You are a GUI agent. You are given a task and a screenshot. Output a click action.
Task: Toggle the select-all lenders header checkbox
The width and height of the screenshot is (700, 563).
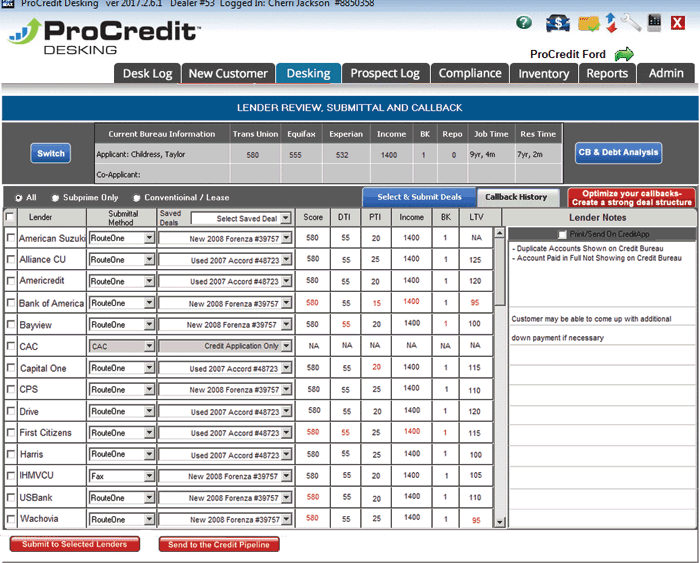(9, 217)
